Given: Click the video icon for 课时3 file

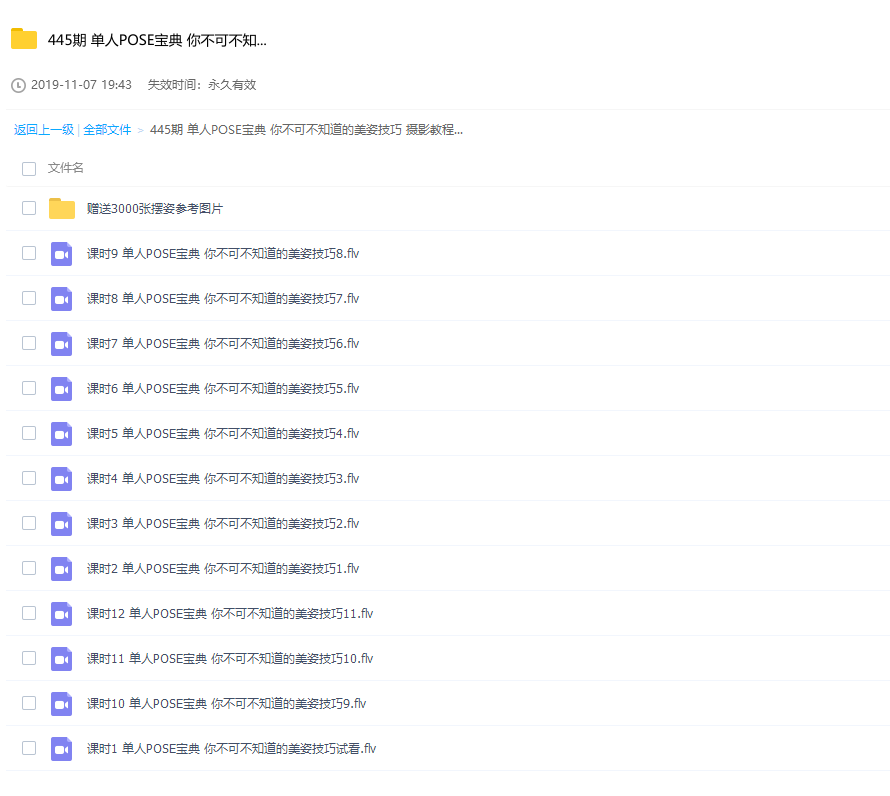Looking at the screenshot, I should pos(62,524).
